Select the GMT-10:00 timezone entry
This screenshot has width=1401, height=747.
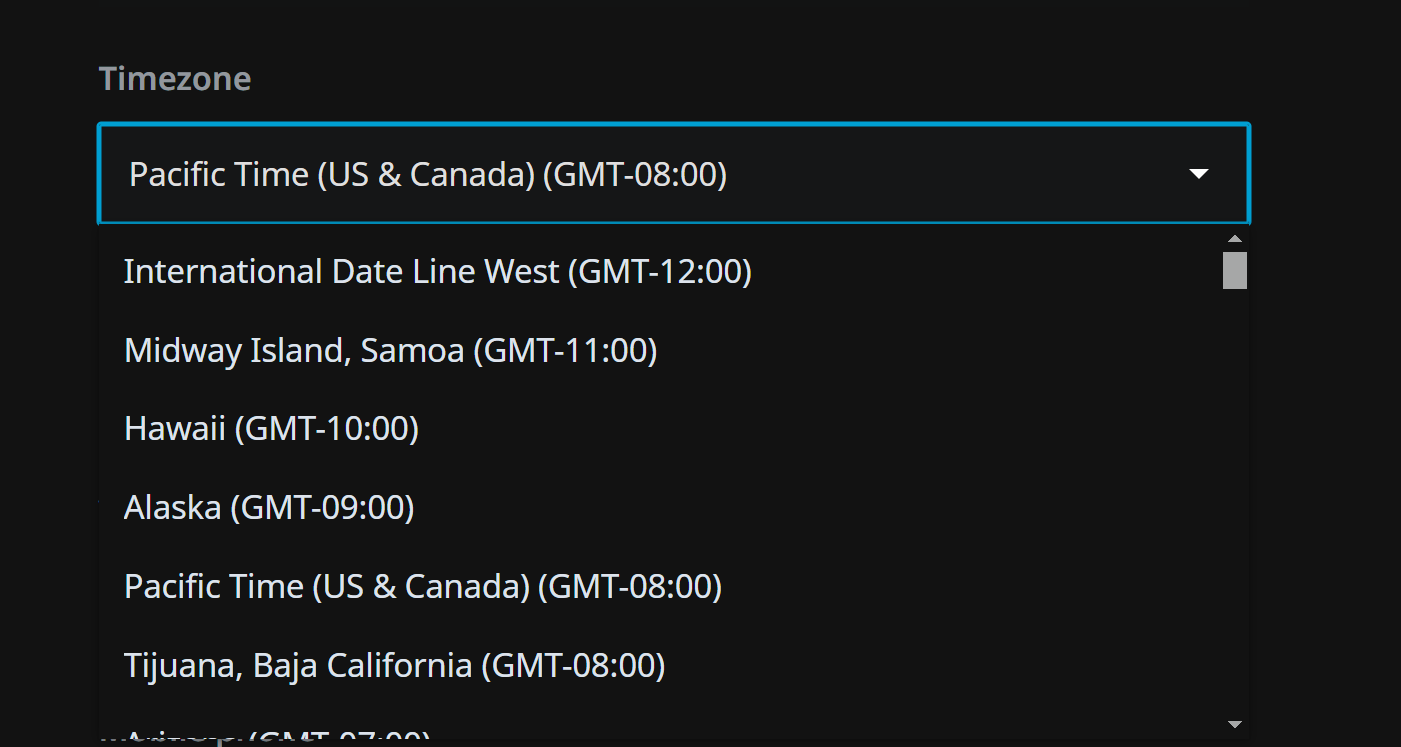pos(271,429)
